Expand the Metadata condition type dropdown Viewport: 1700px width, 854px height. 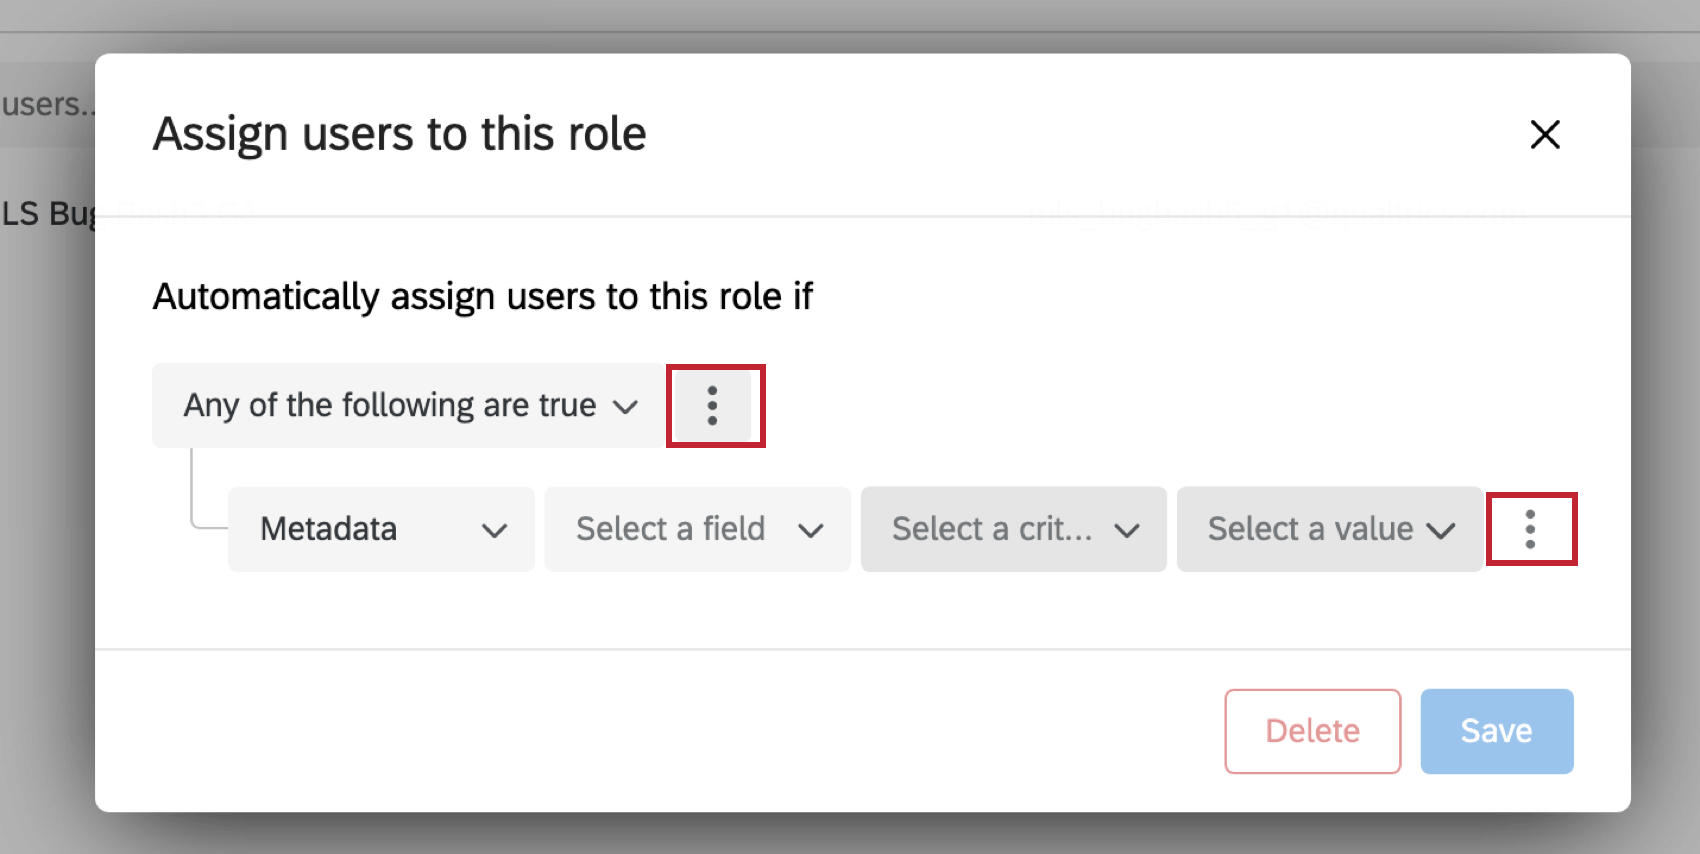point(380,529)
